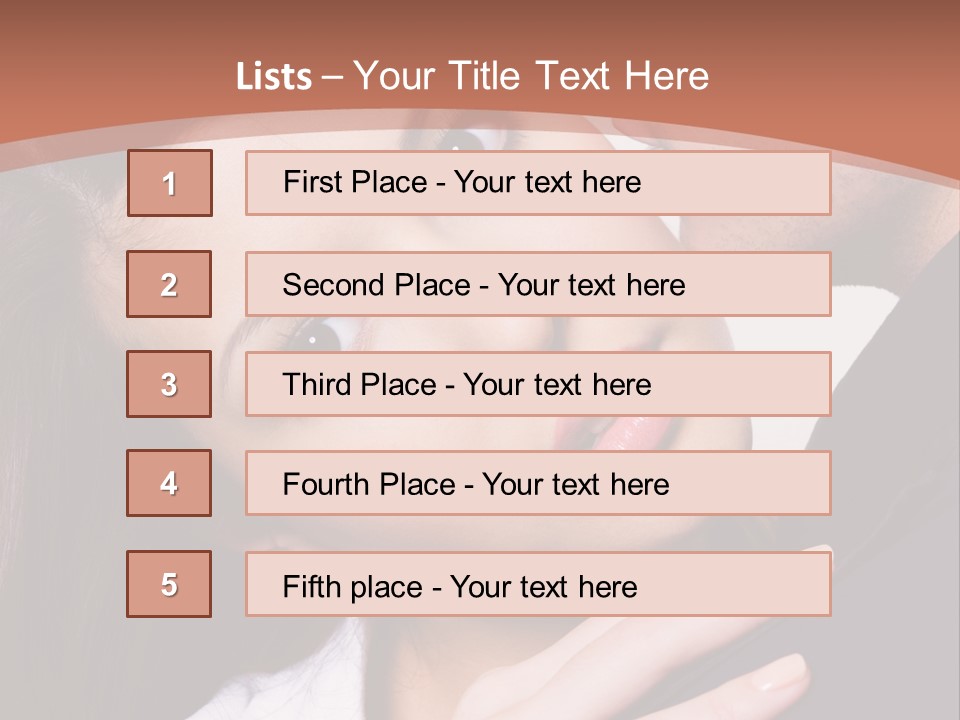Click the number 1 box
Viewport: 960px width, 720px height.
[x=170, y=183]
